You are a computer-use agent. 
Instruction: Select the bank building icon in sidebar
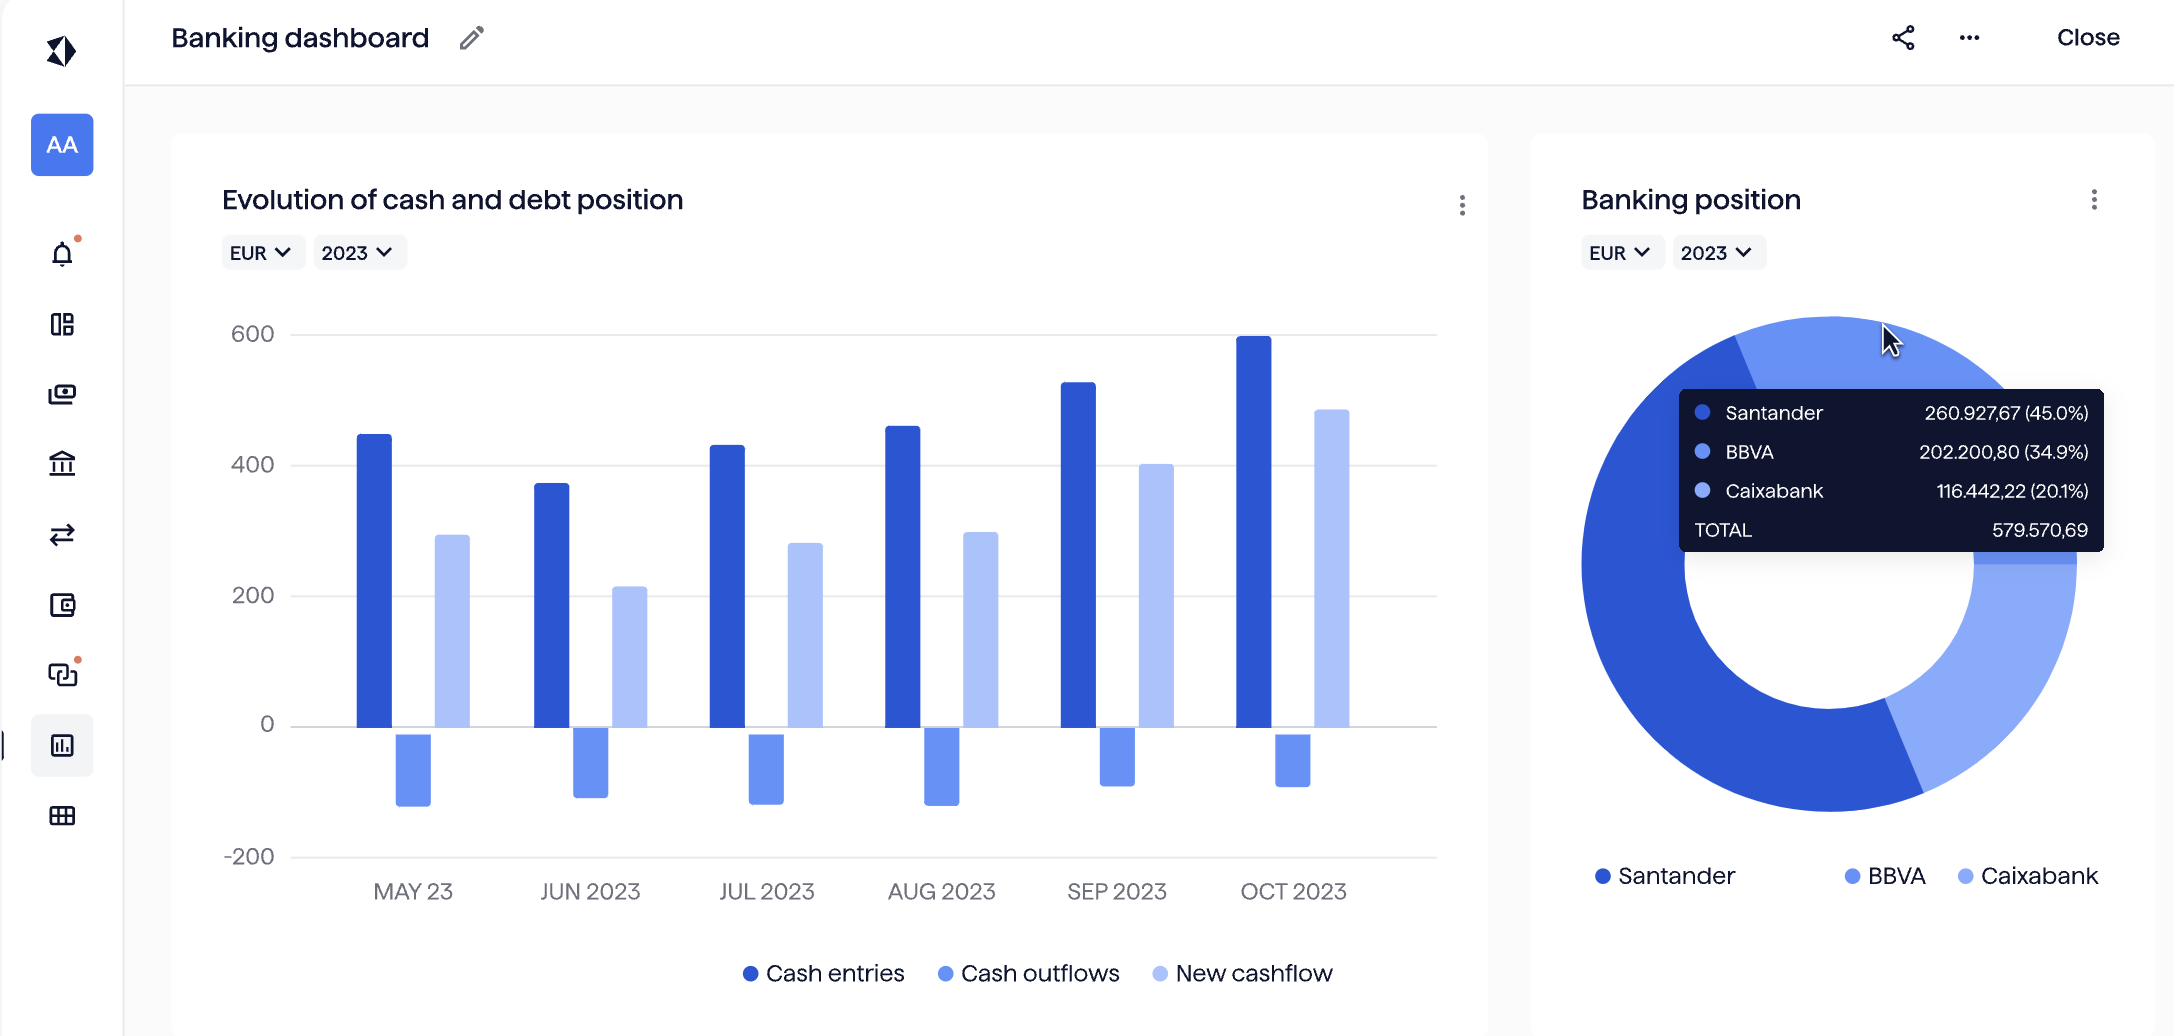[62, 464]
